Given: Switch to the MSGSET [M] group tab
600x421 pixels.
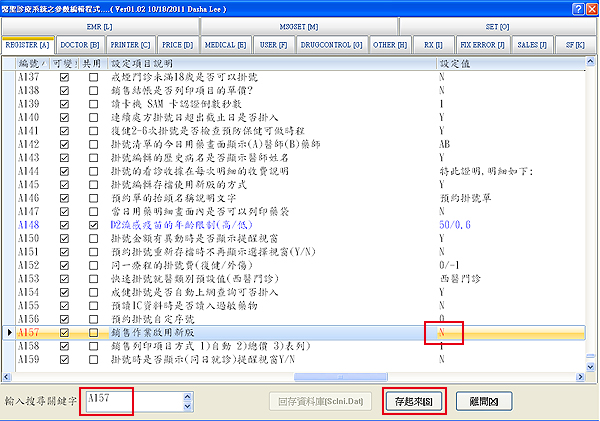Looking at the screenshot, I should (x=300, y=27).
